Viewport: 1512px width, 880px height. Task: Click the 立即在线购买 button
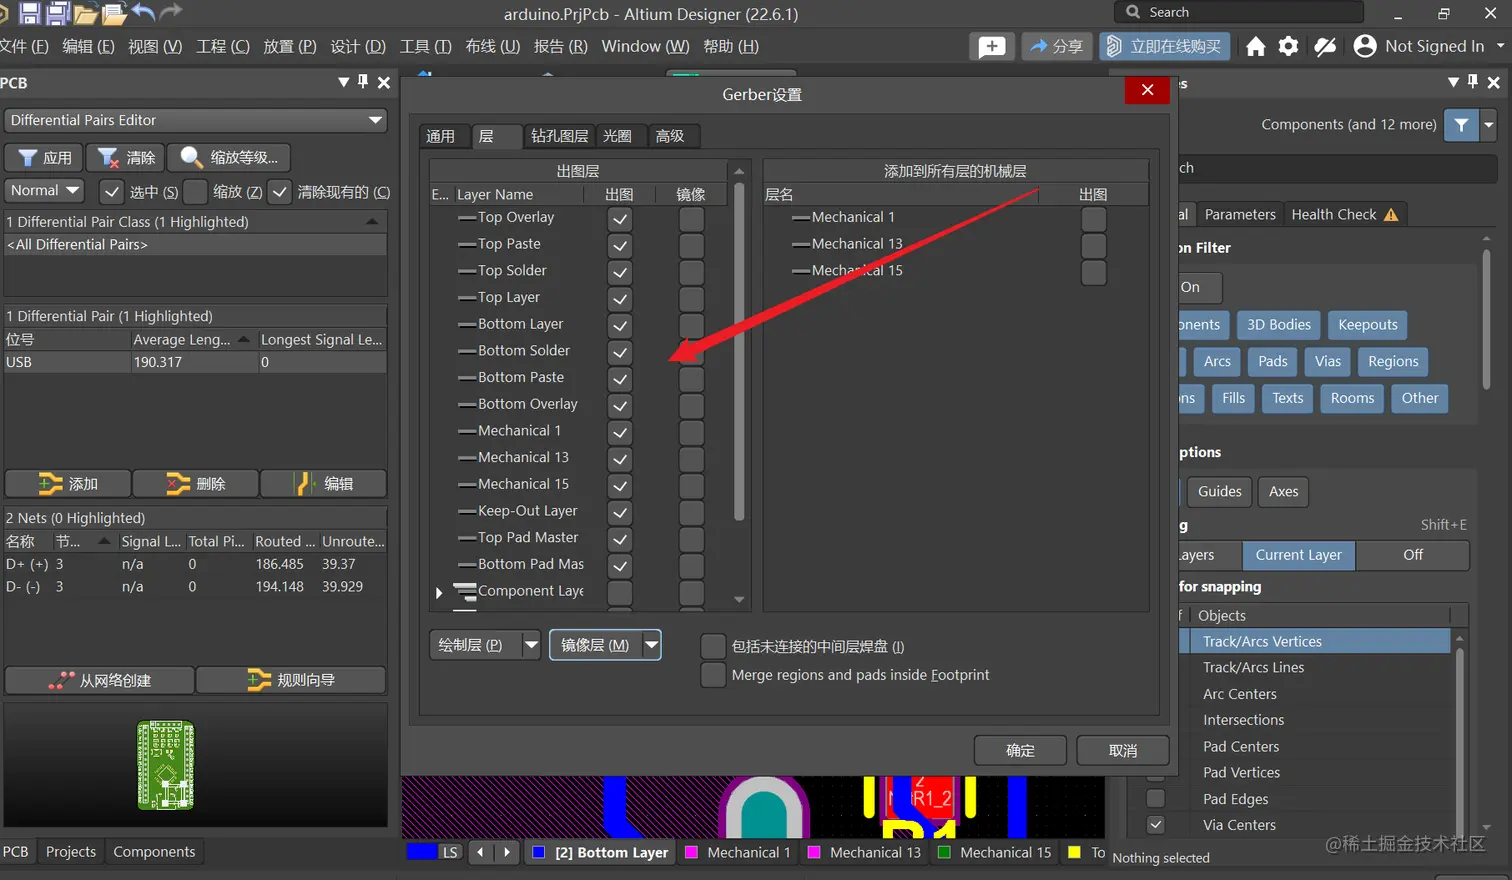click(1165, 46)
